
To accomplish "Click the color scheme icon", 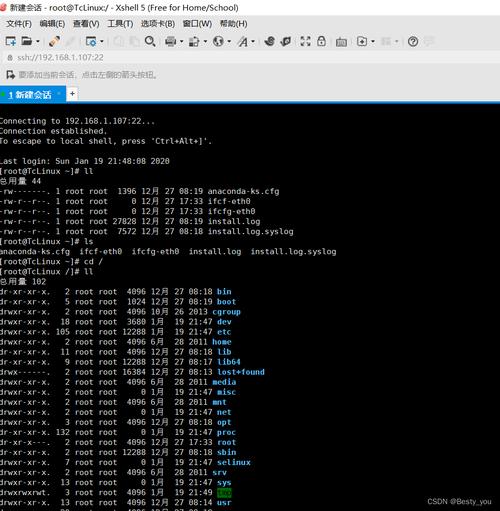I will pos(194,41).
